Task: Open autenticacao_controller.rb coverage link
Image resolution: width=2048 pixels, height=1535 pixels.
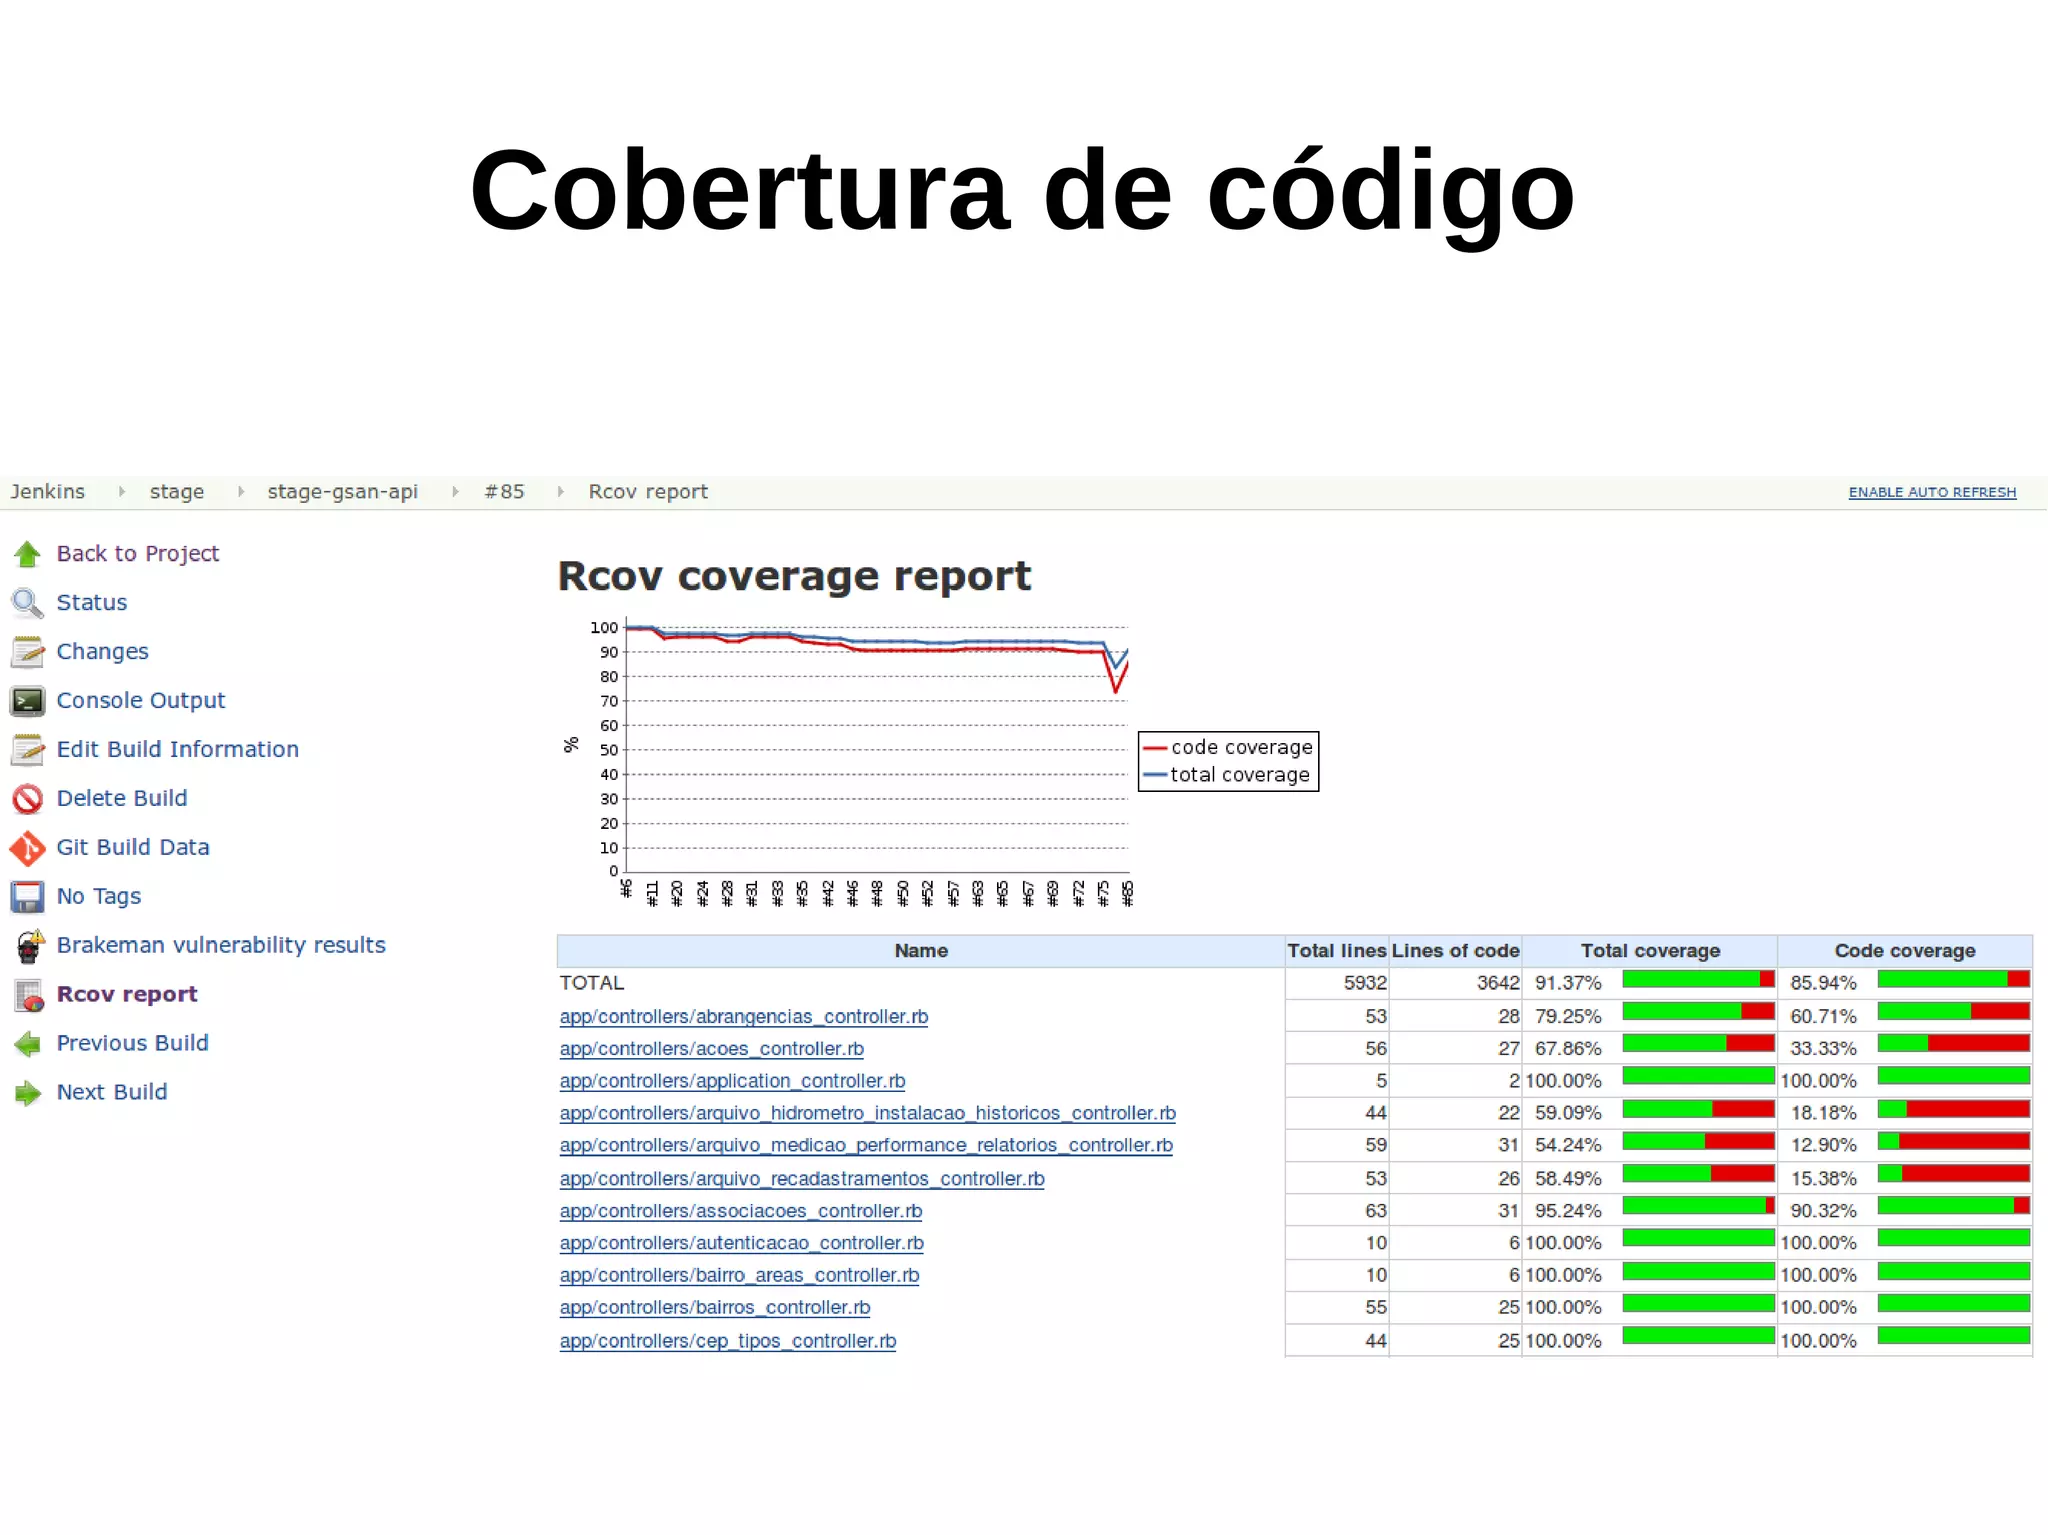Action: 742,1243
